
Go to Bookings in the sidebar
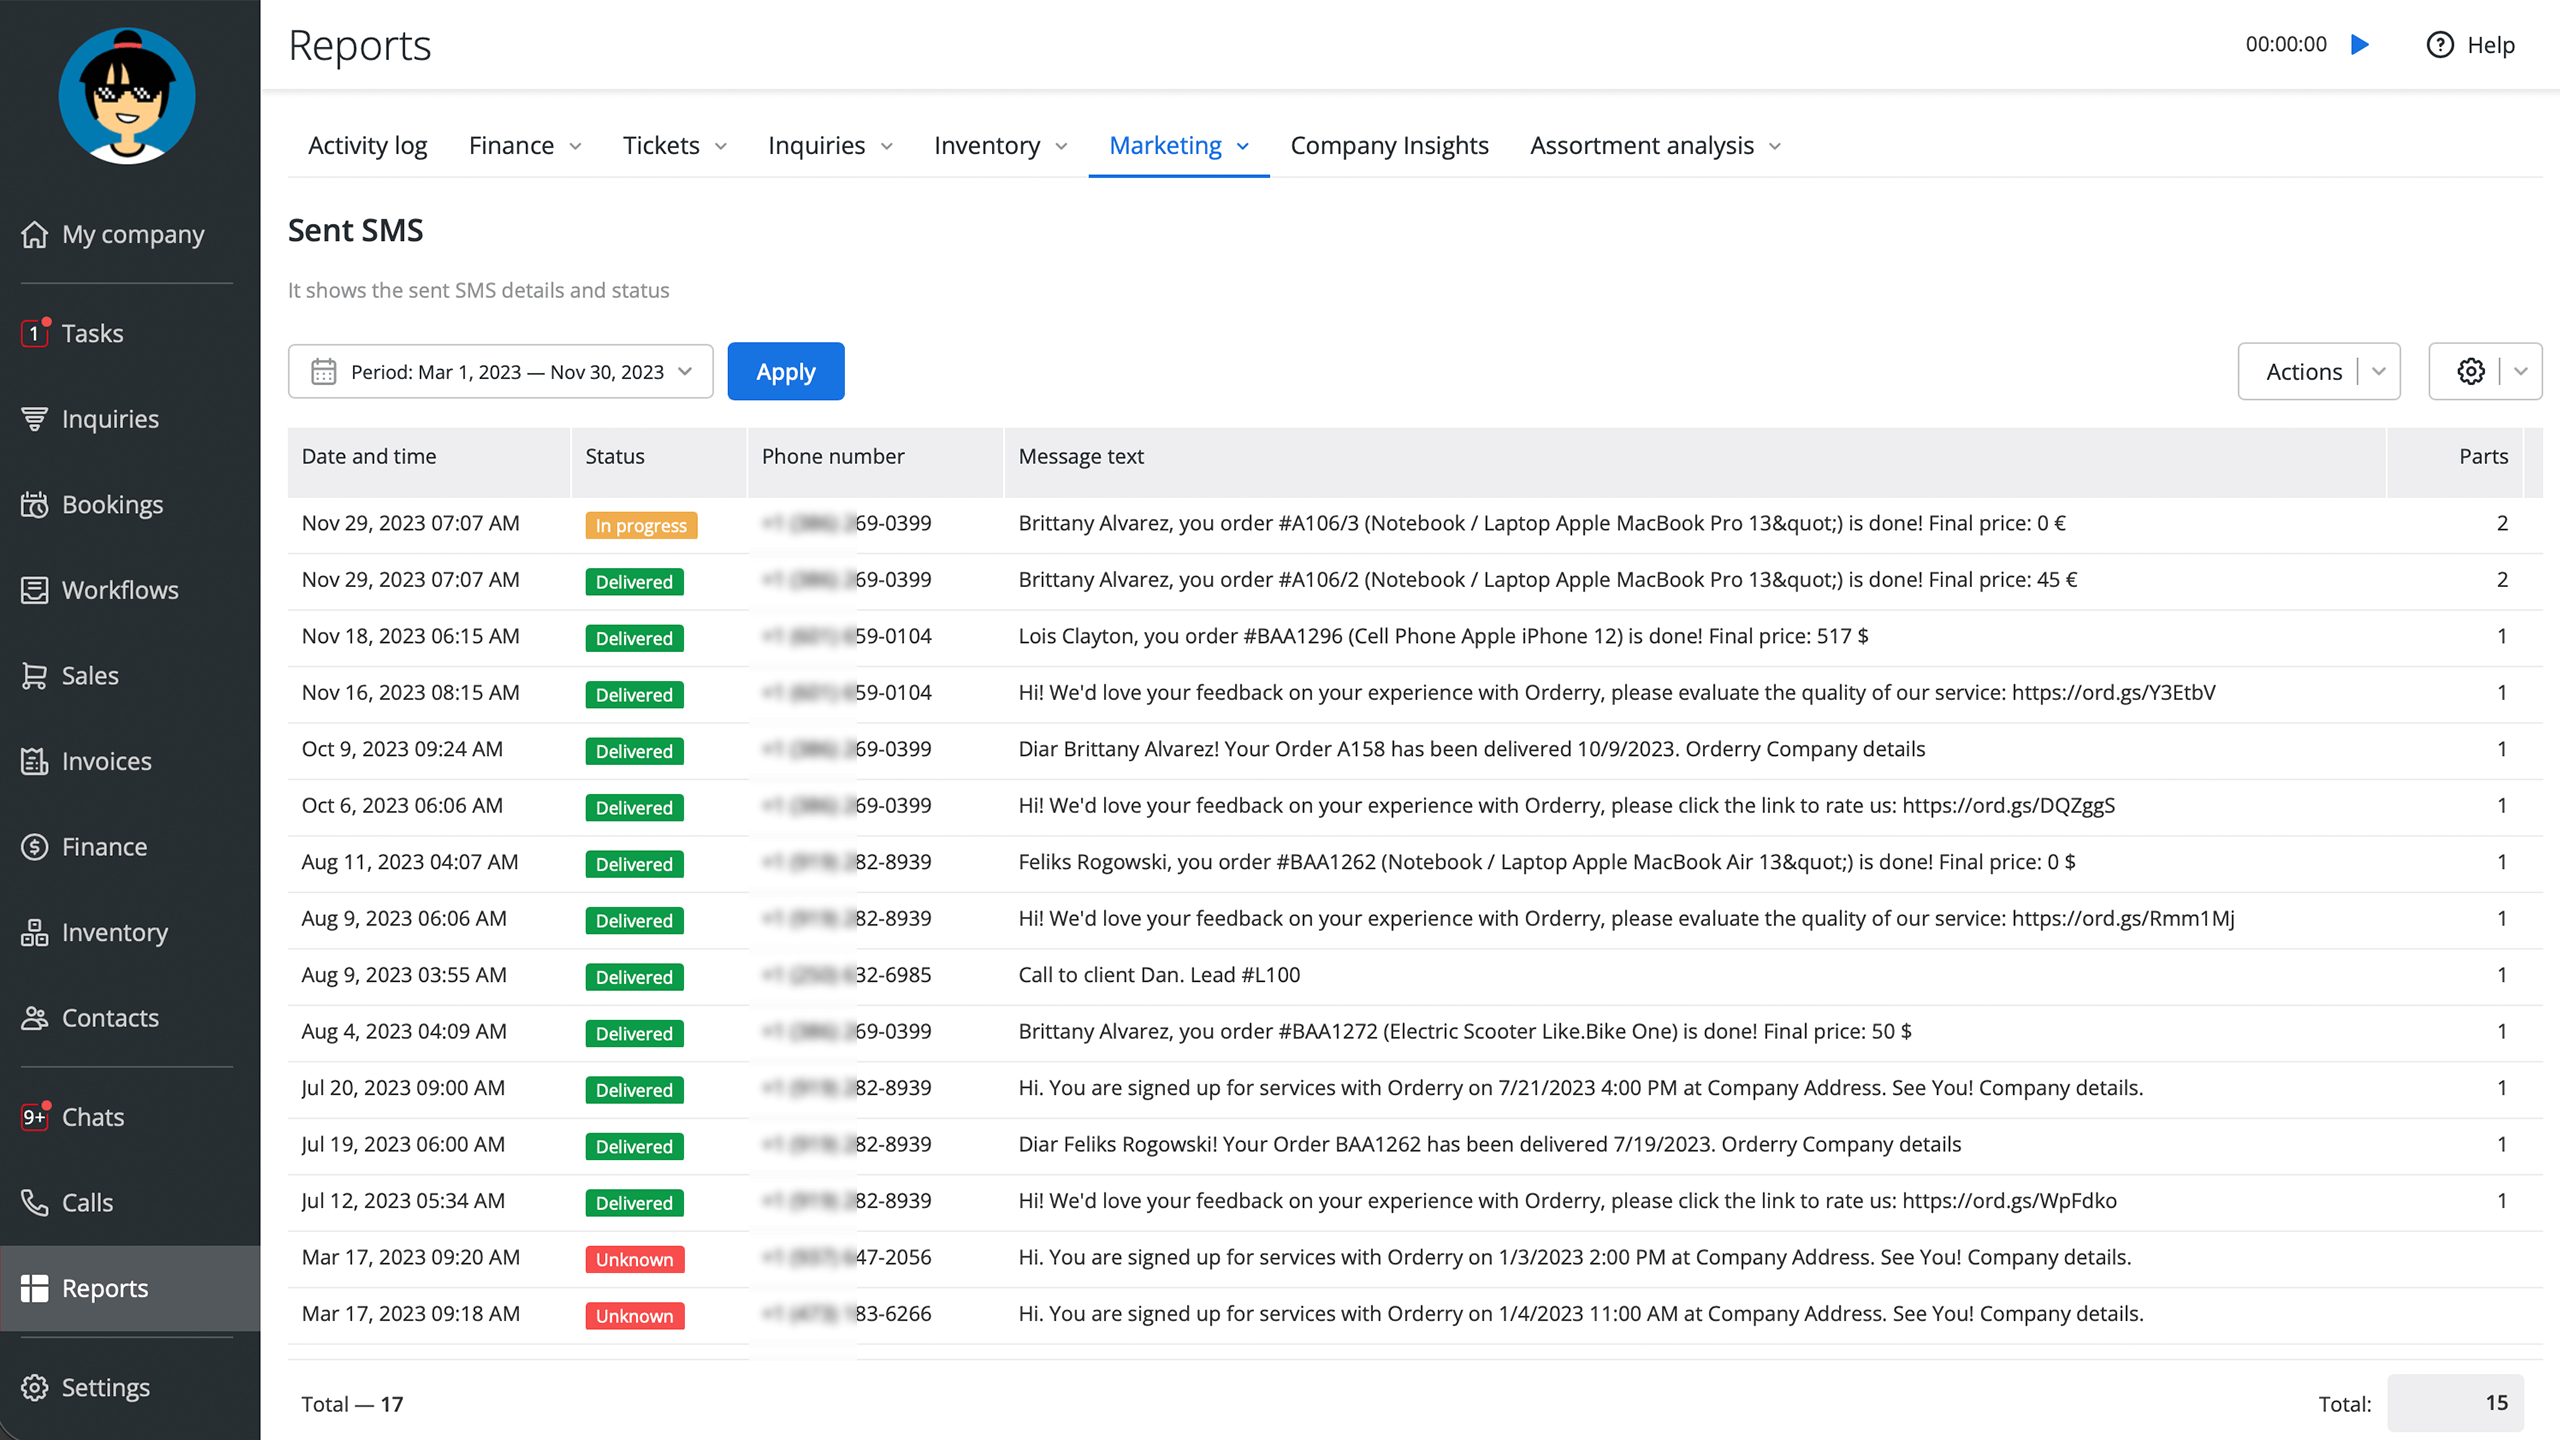112,504
